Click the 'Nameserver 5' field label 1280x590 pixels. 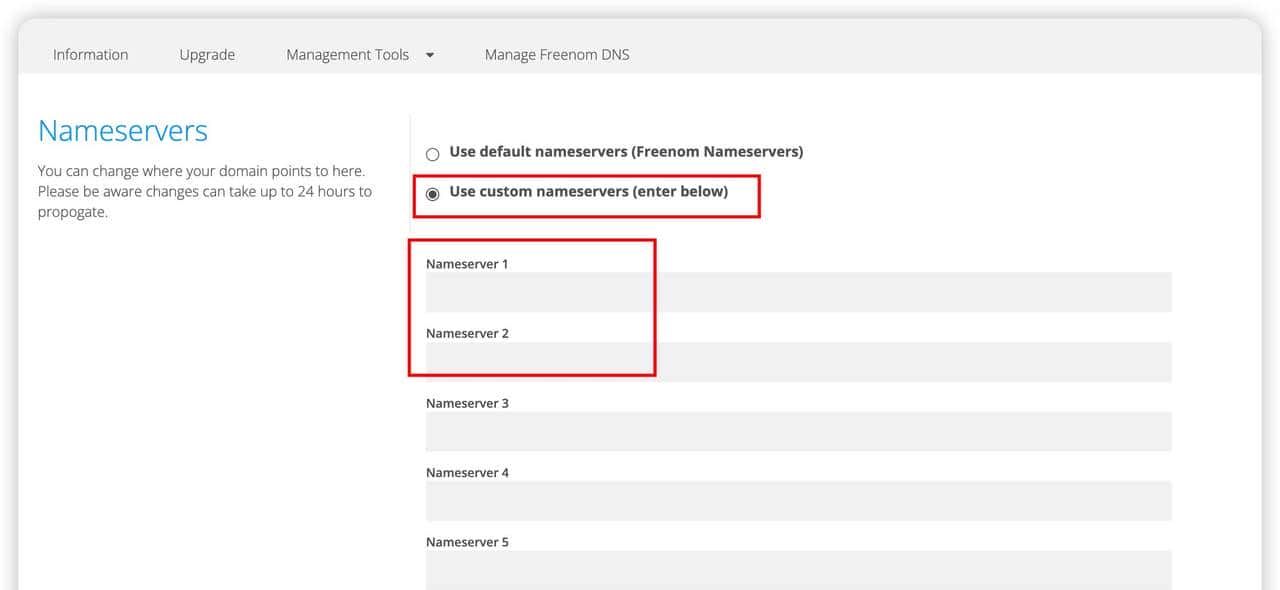pyautogui.click(x=467, y=542)
